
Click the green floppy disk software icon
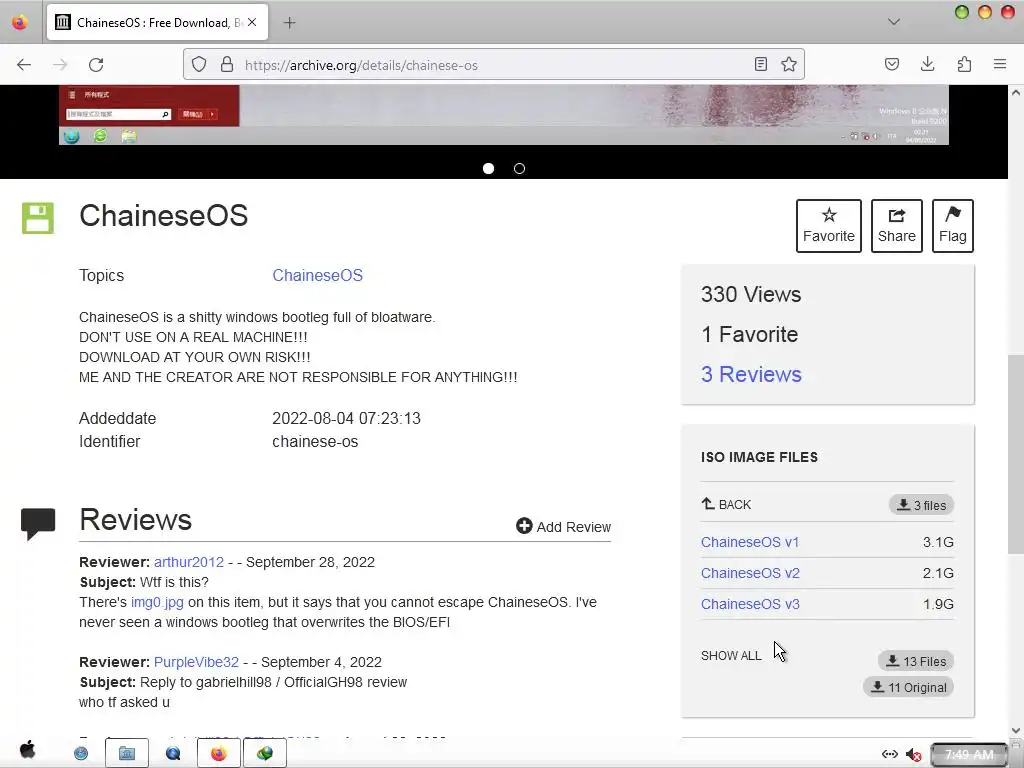[x=38, y=218]
